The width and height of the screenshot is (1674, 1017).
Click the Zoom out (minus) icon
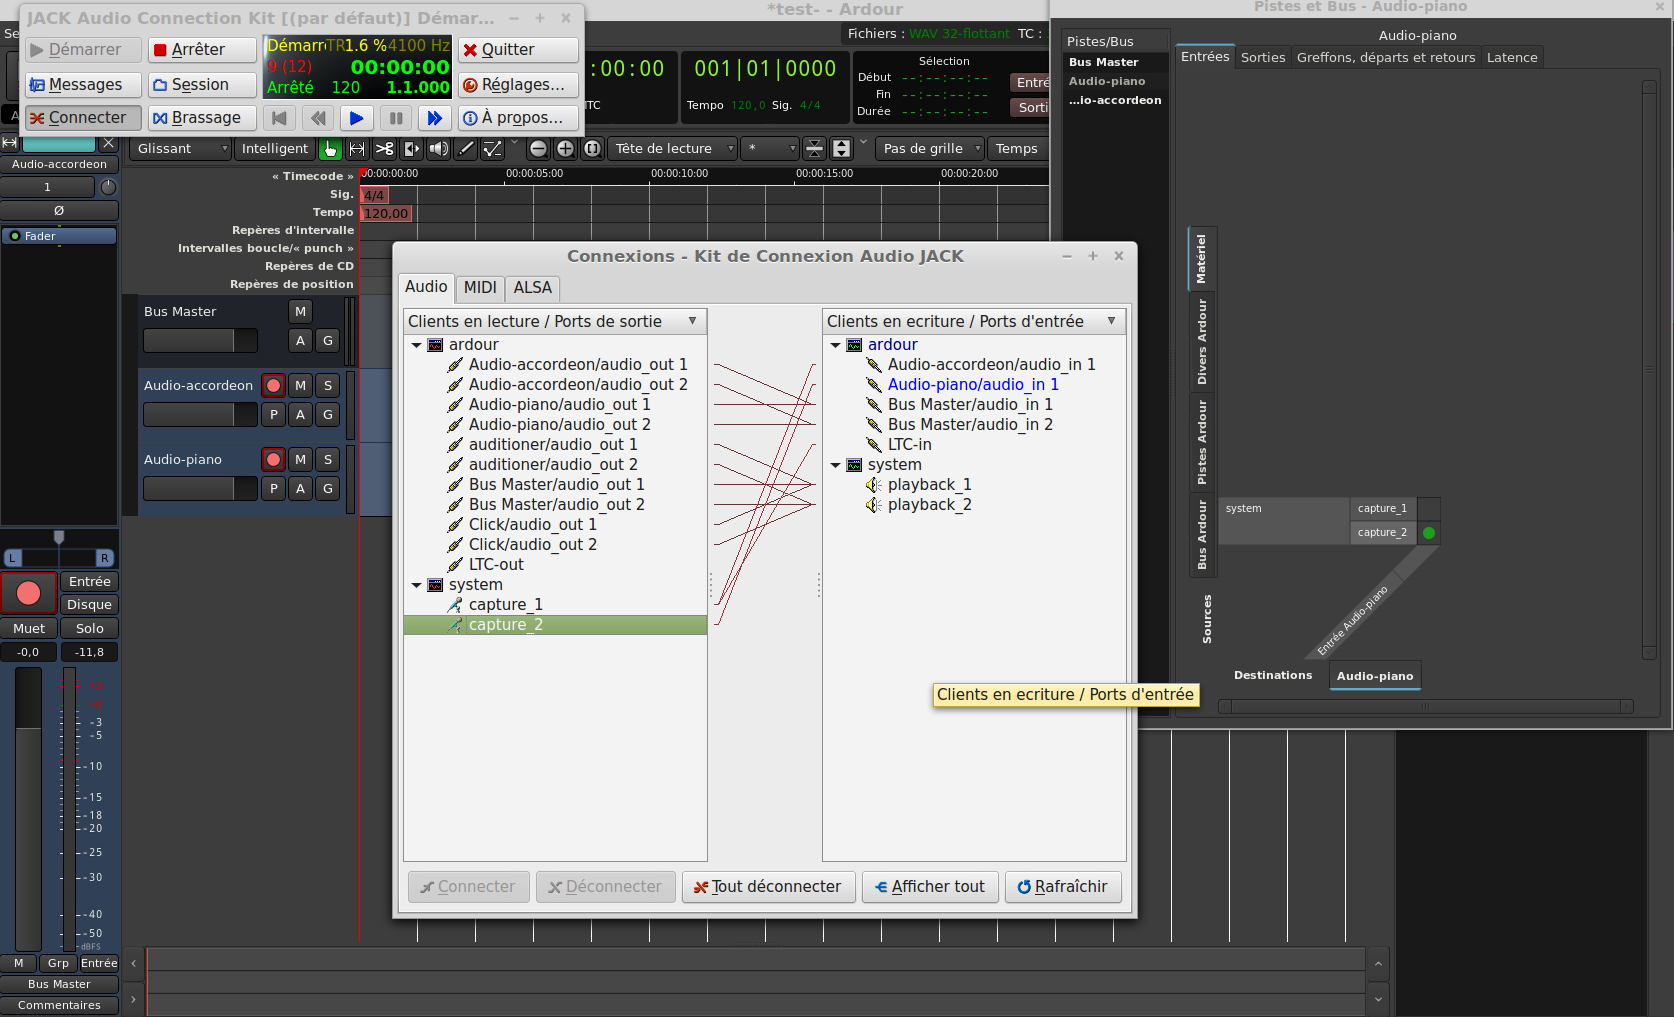tap(538, 149)
